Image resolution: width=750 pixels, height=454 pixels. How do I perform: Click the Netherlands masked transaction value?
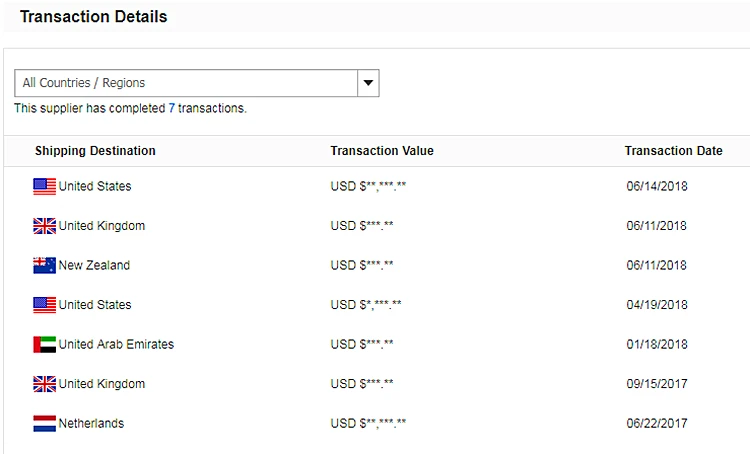368,423
